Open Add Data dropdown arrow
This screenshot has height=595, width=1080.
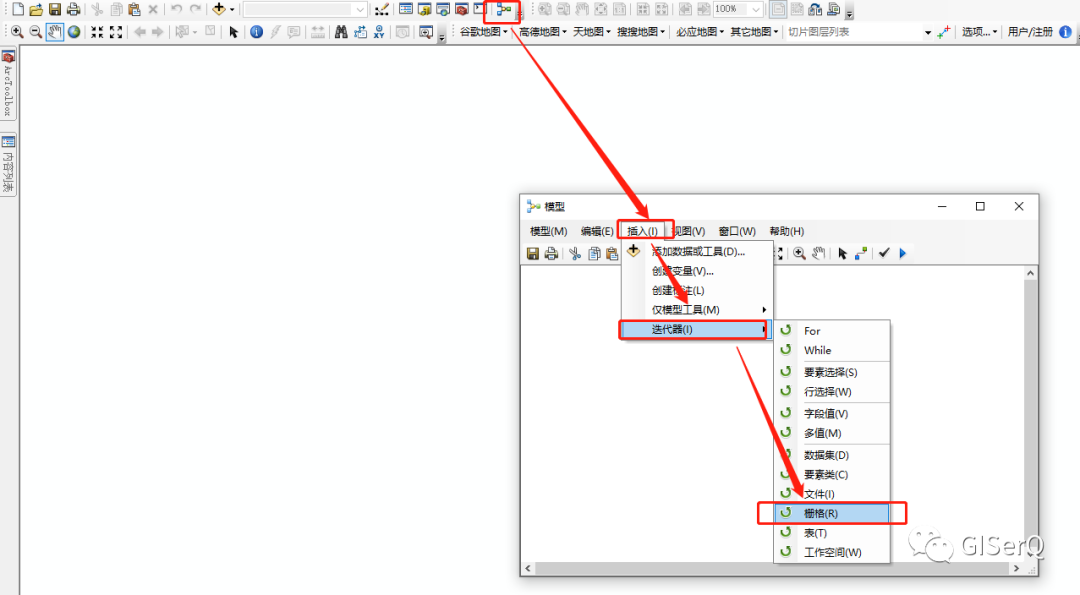pos(232,10)
